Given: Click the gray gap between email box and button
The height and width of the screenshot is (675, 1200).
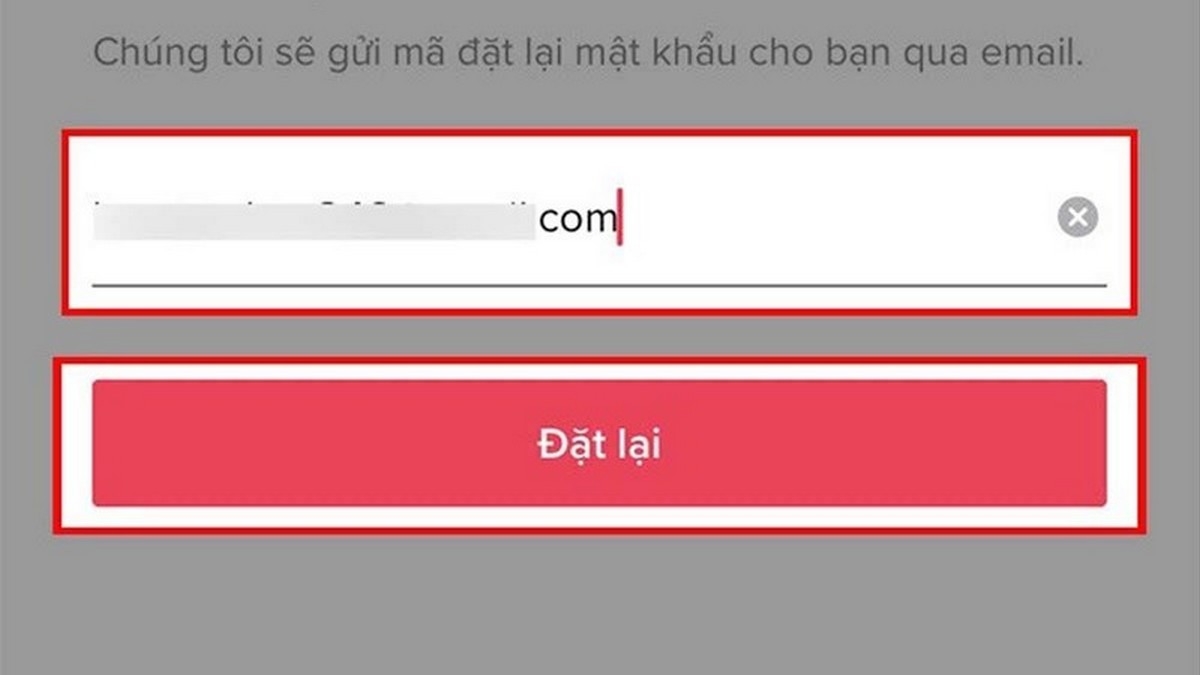Looking at the screenshot, I should pyautogui.click(x=599, y=336).
